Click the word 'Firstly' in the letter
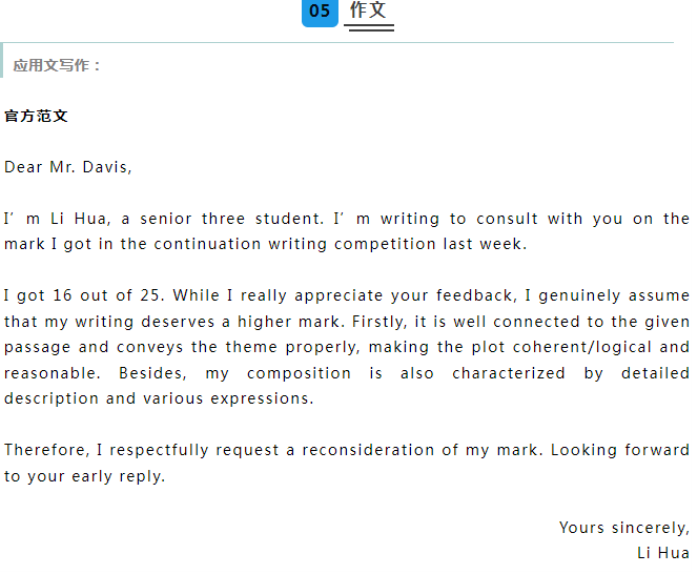 (380, 322)
